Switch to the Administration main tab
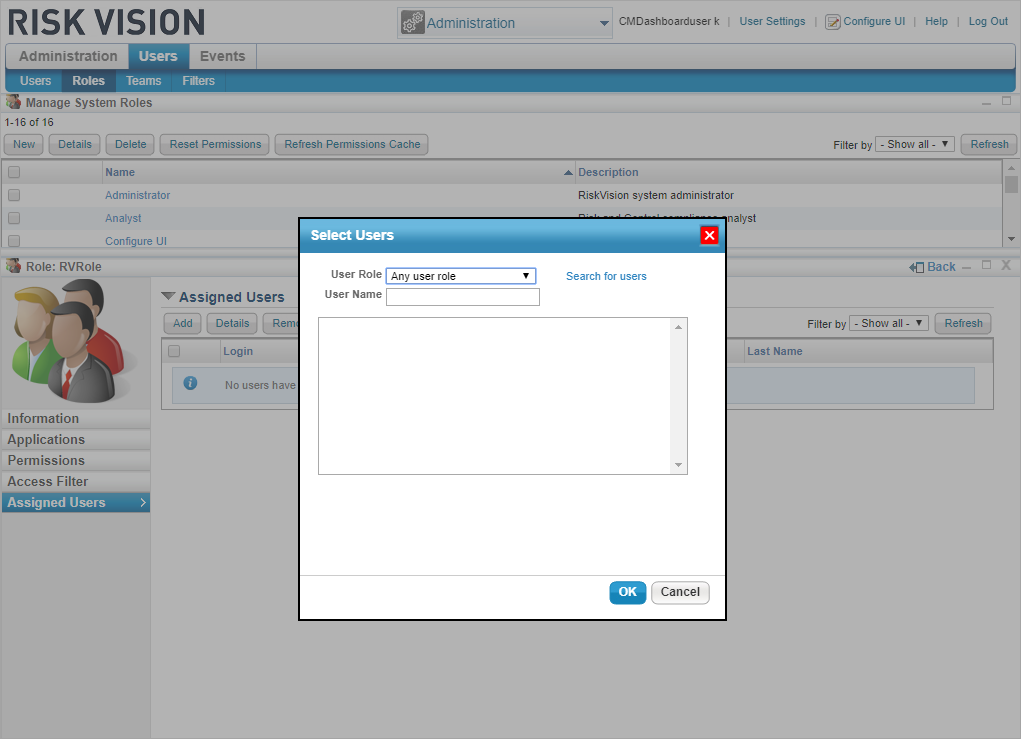Viewport: 1021px width, 739px height. pyautogui.click(x=68, y=56)
